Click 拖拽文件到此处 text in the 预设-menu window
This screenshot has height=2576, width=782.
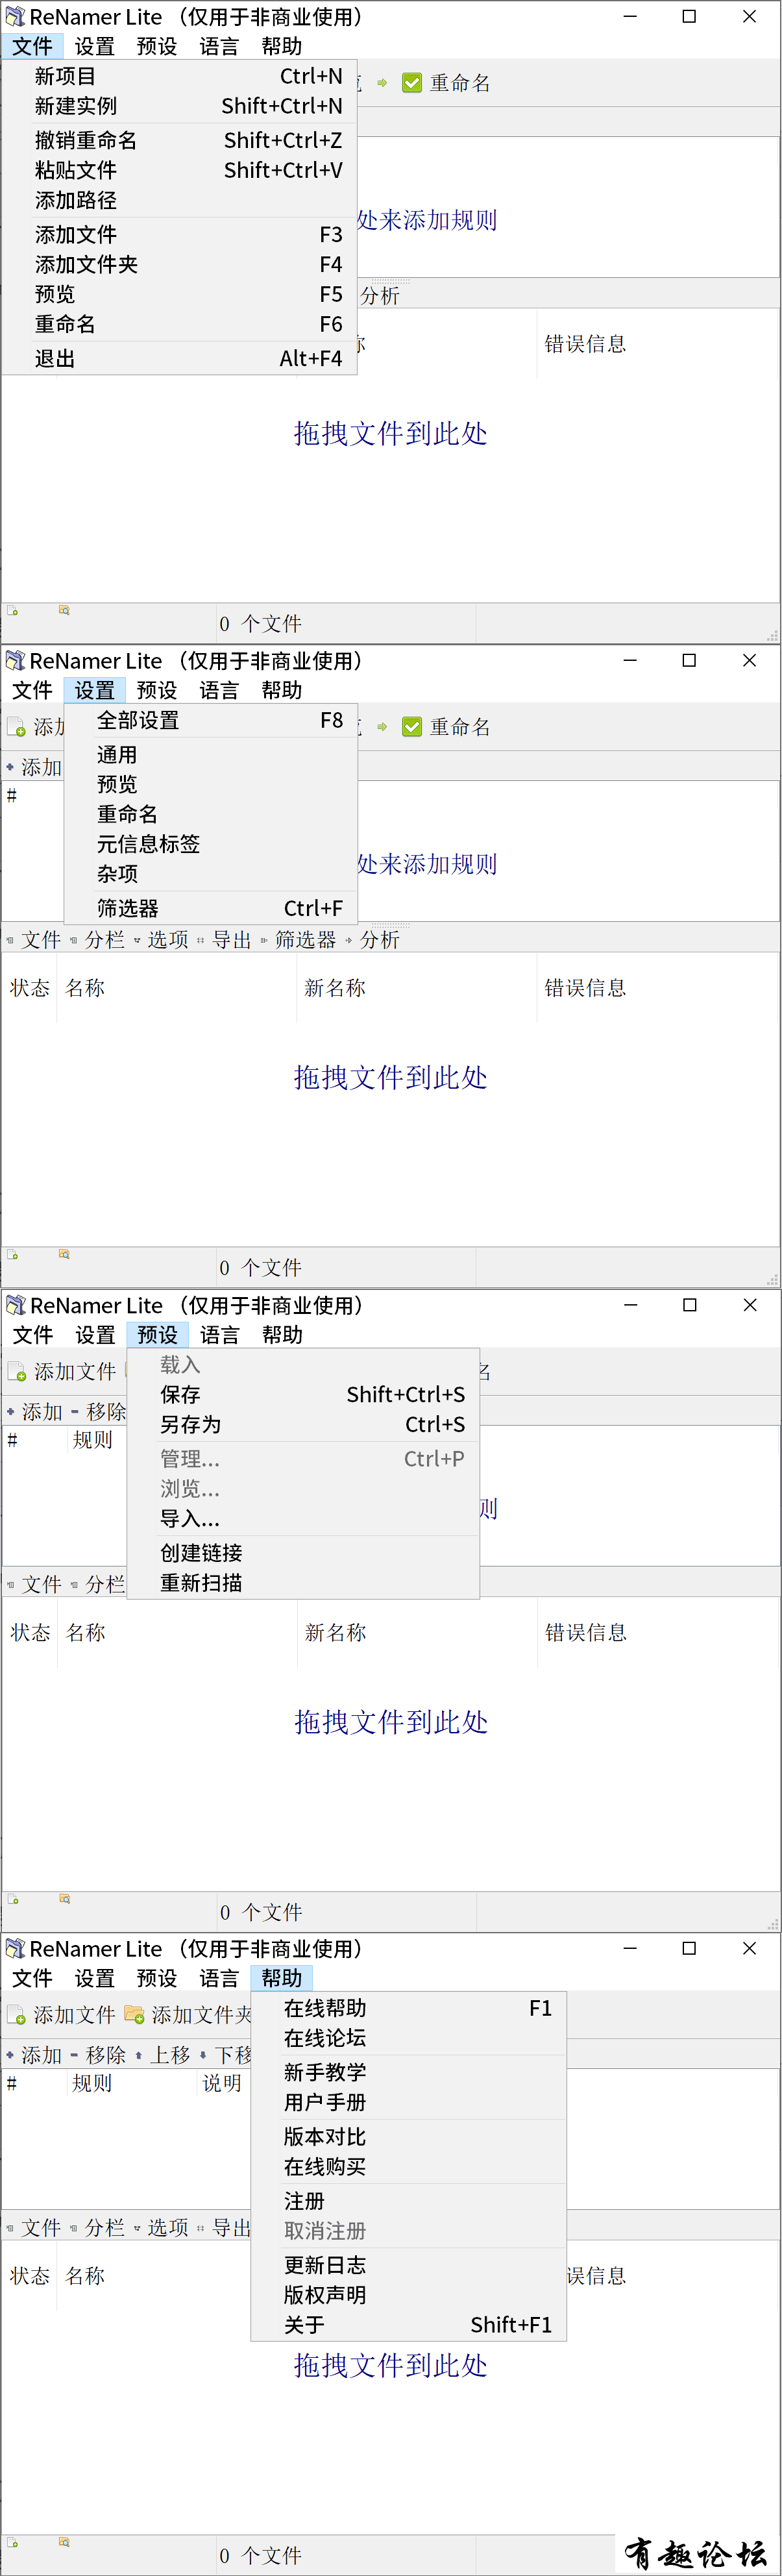(x=391, y=1722)
